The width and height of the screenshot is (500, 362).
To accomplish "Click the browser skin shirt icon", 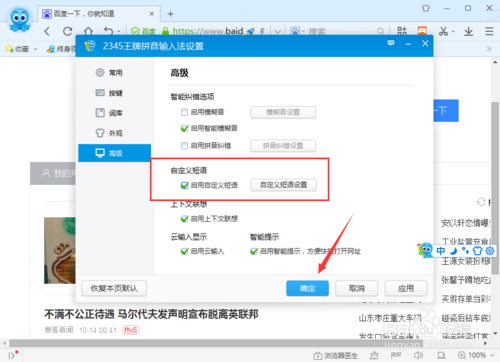I will (x=426, y=8).
